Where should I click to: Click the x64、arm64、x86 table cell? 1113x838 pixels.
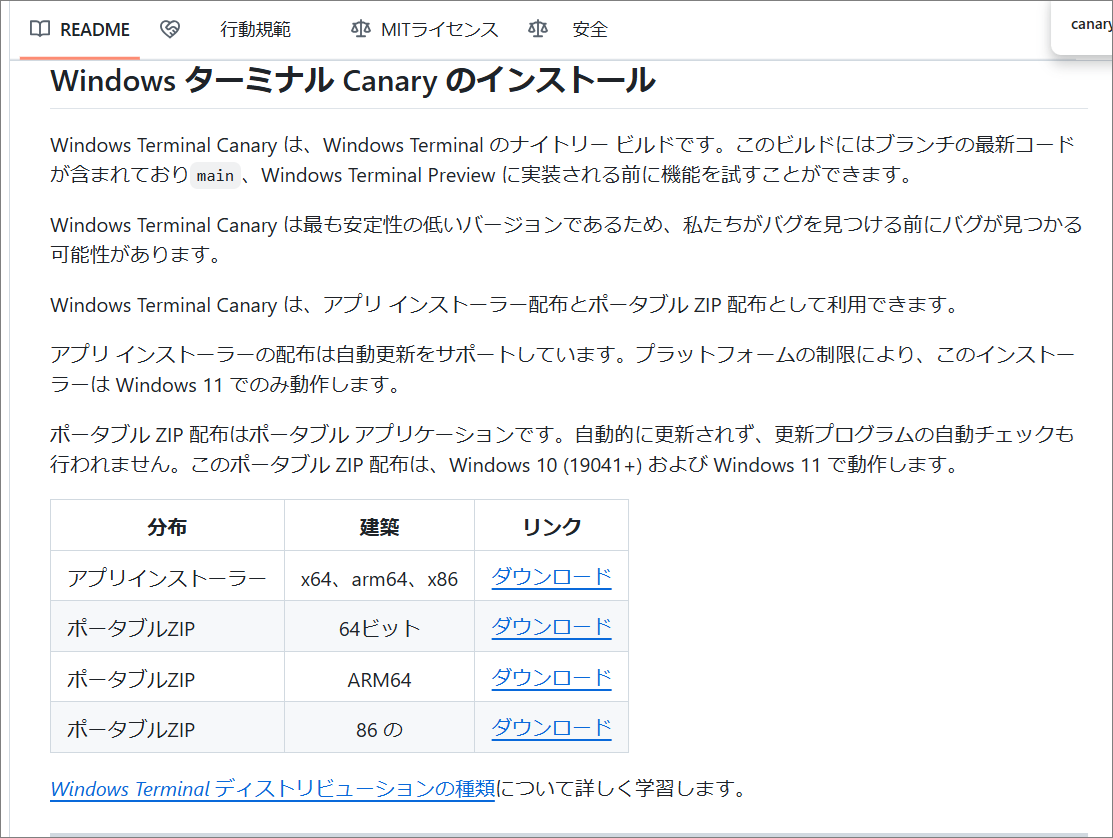click(x=379, y=577)
